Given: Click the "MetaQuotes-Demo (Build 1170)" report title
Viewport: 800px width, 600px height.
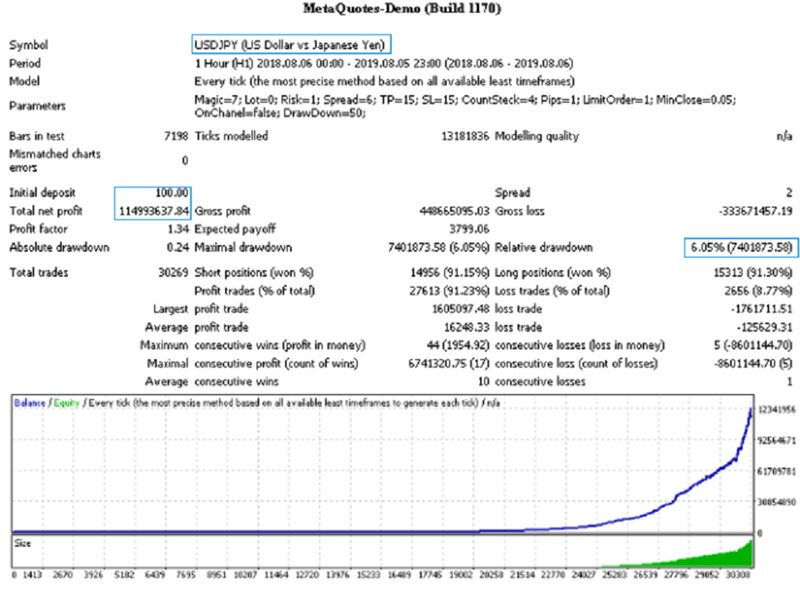Looking at the screenshot, I should (402, 9).
